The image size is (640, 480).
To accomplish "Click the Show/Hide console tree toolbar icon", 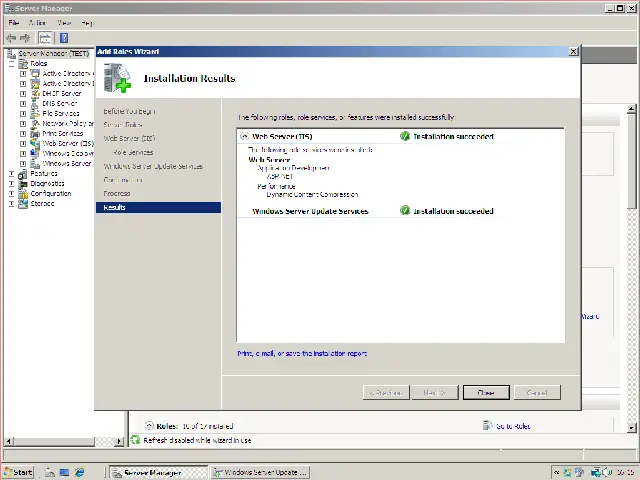I will (x=45, y=38).
